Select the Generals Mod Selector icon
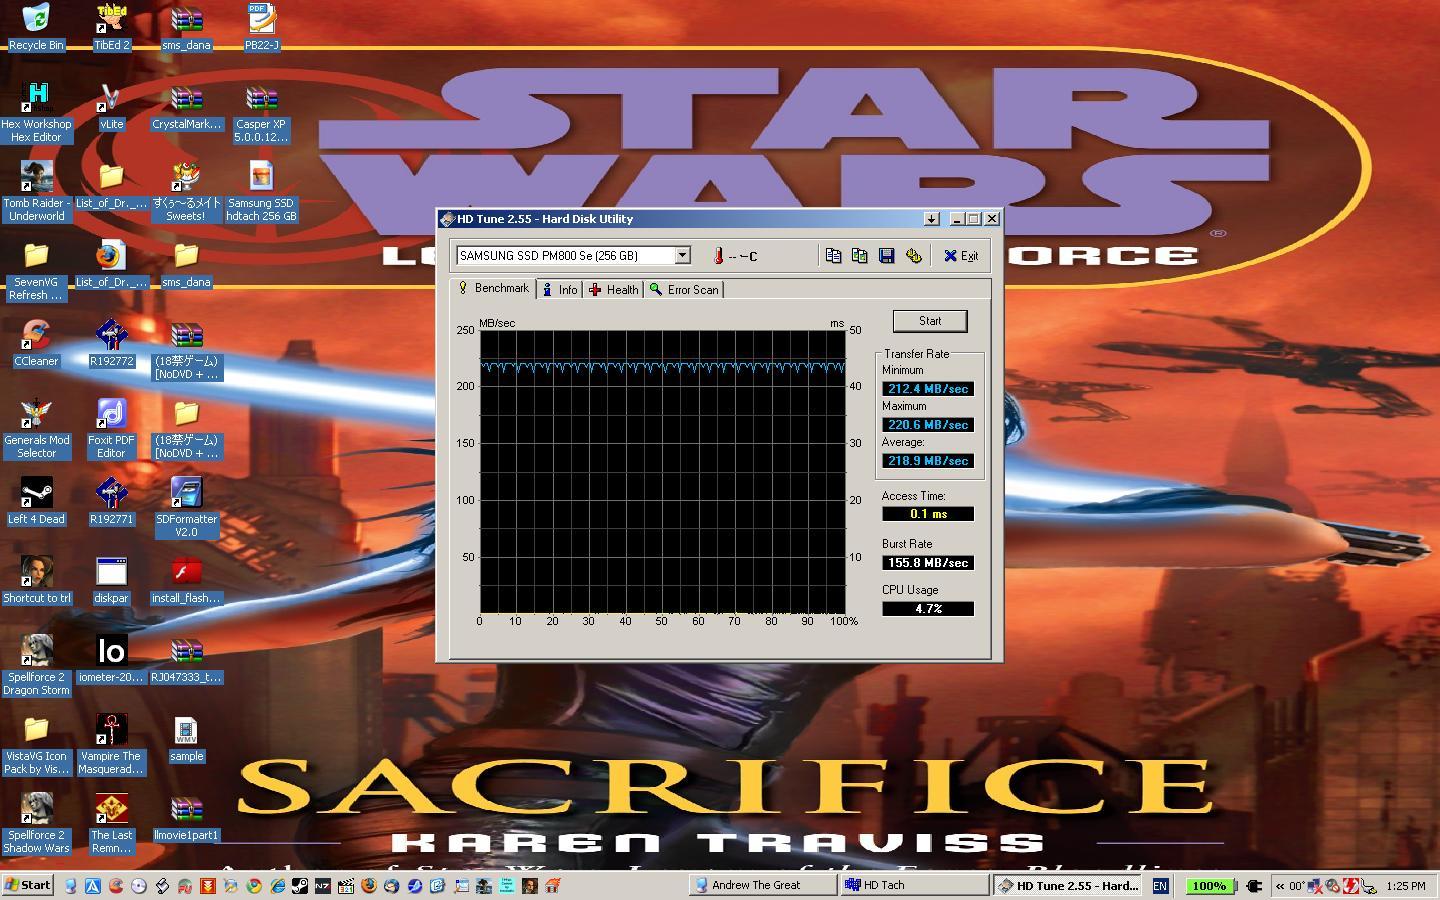This screenshot has width=1440, height=900. point(36,428)
